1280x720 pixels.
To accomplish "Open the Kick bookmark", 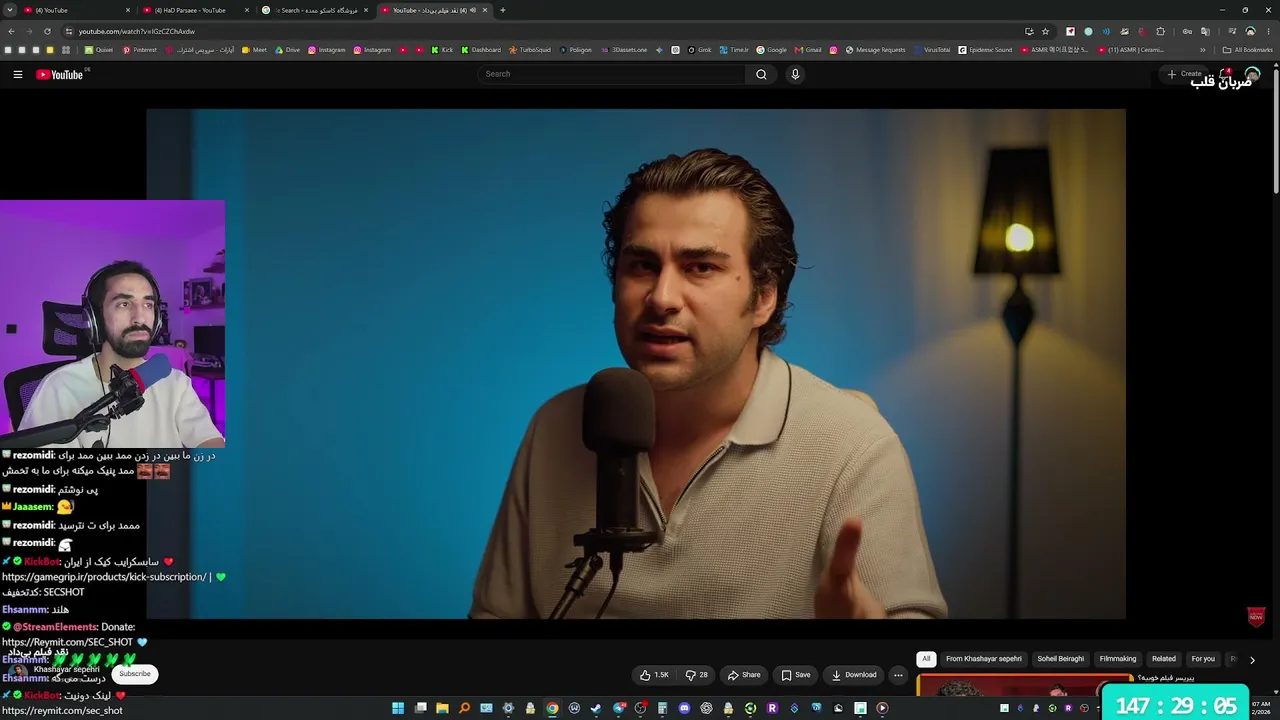I will (x=442, y=50).
